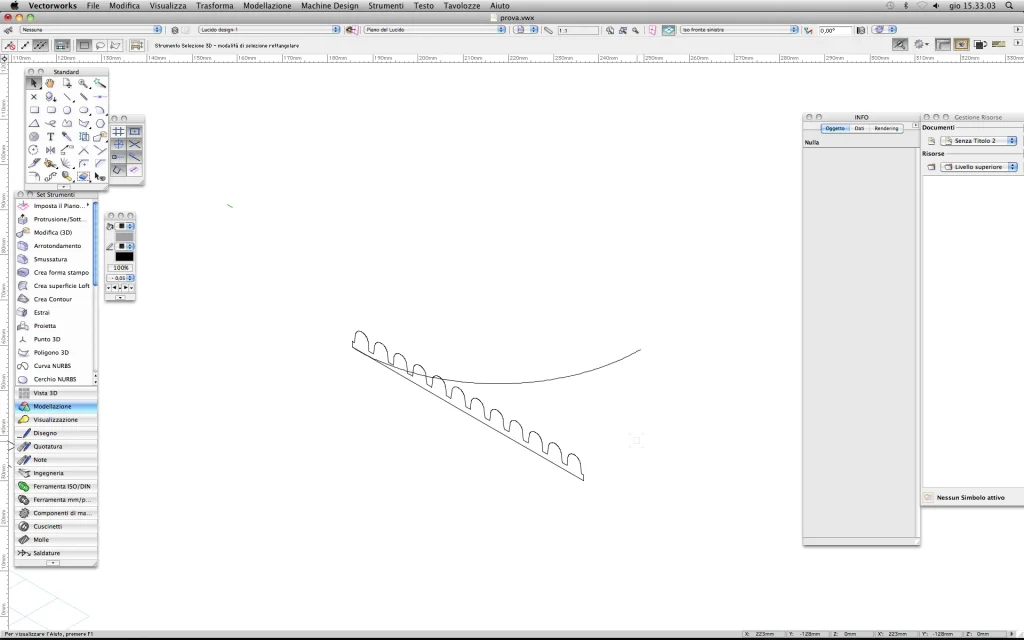Switch to lasso selection mode

100,45
